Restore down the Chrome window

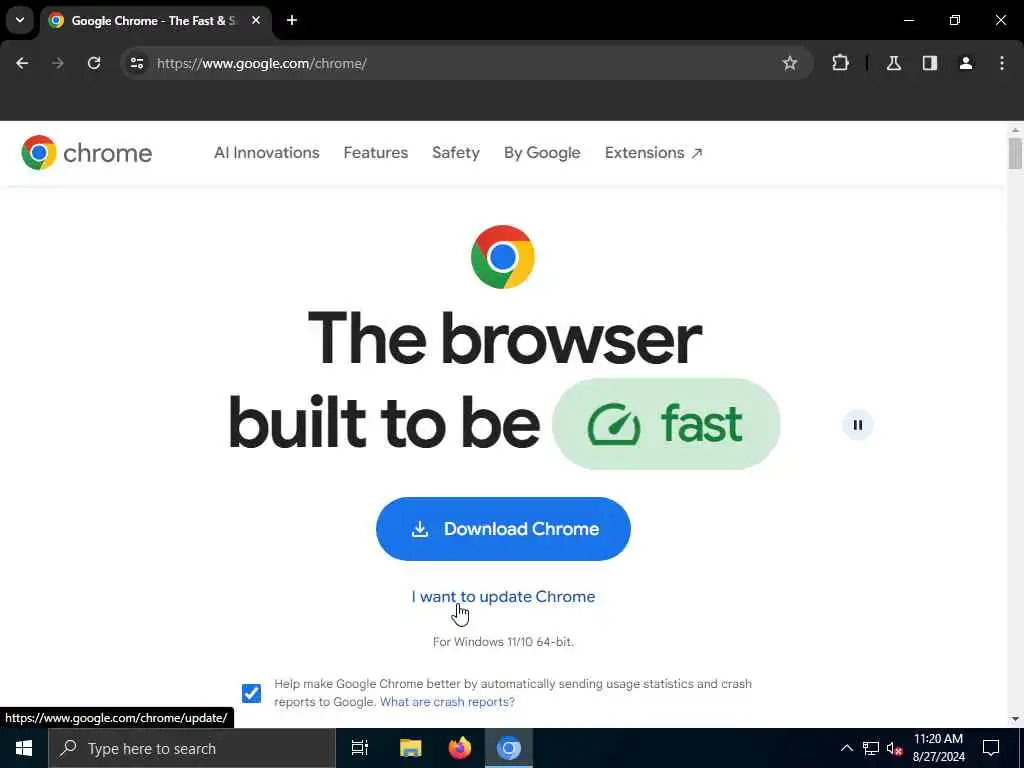point(955,20)
